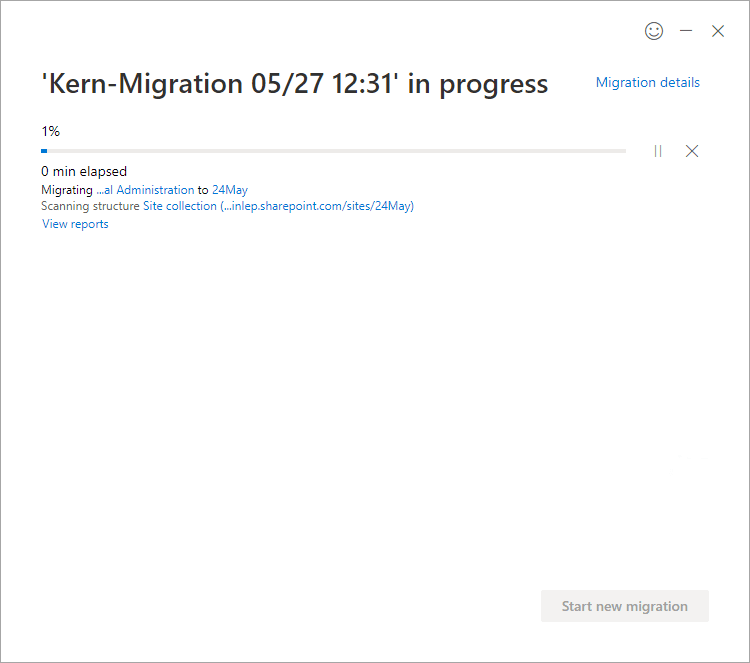Screen dimensions: 750x663
Task: Click the 'Migrating' status label
Action: [x=67, y=189]
